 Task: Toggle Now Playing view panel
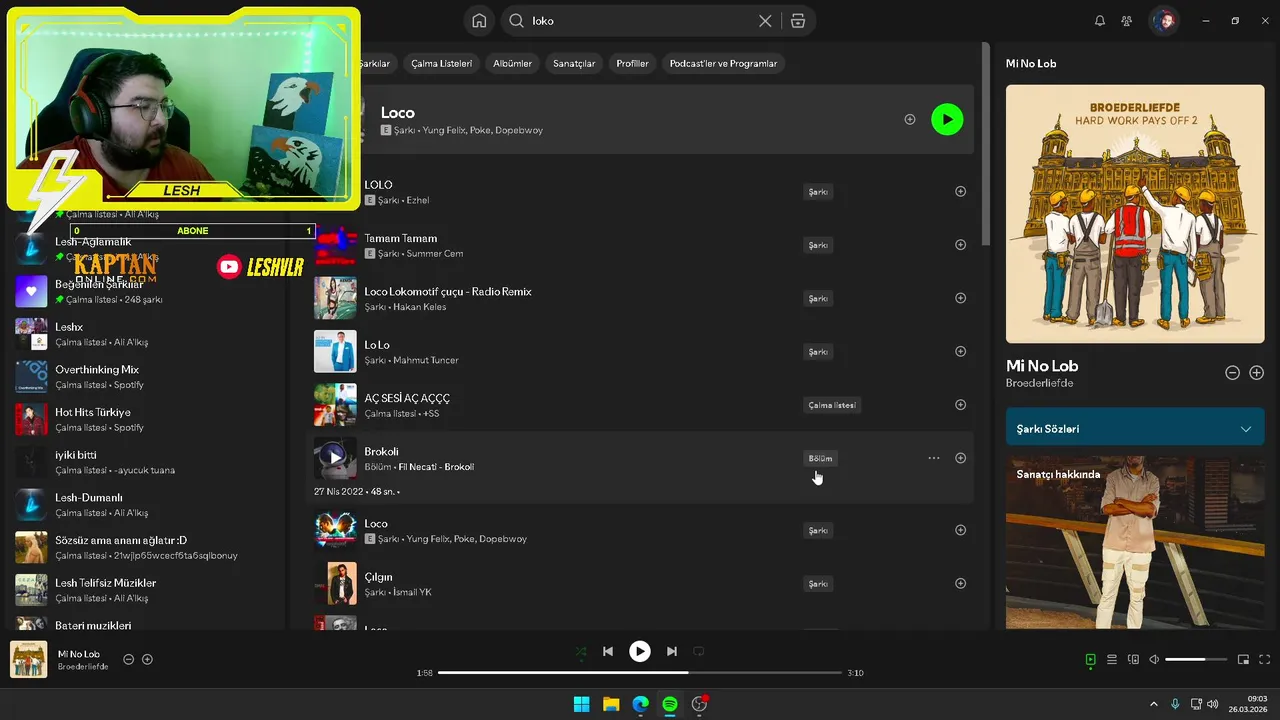[x=1091, y=660]
